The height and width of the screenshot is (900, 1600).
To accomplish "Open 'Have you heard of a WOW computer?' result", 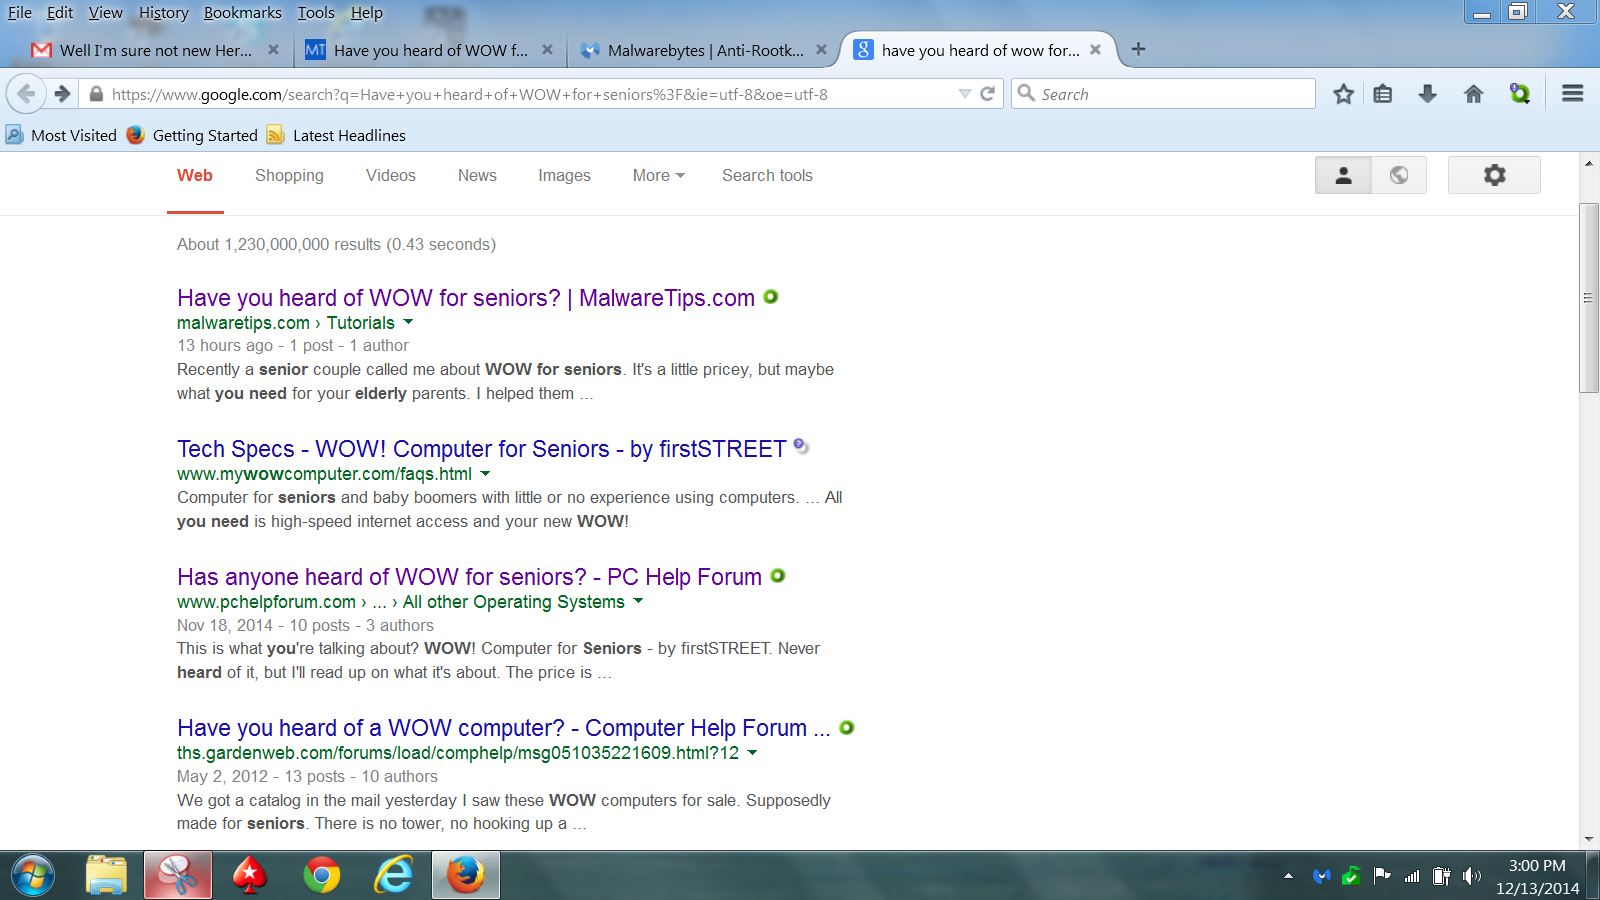I will pos(504,728).
